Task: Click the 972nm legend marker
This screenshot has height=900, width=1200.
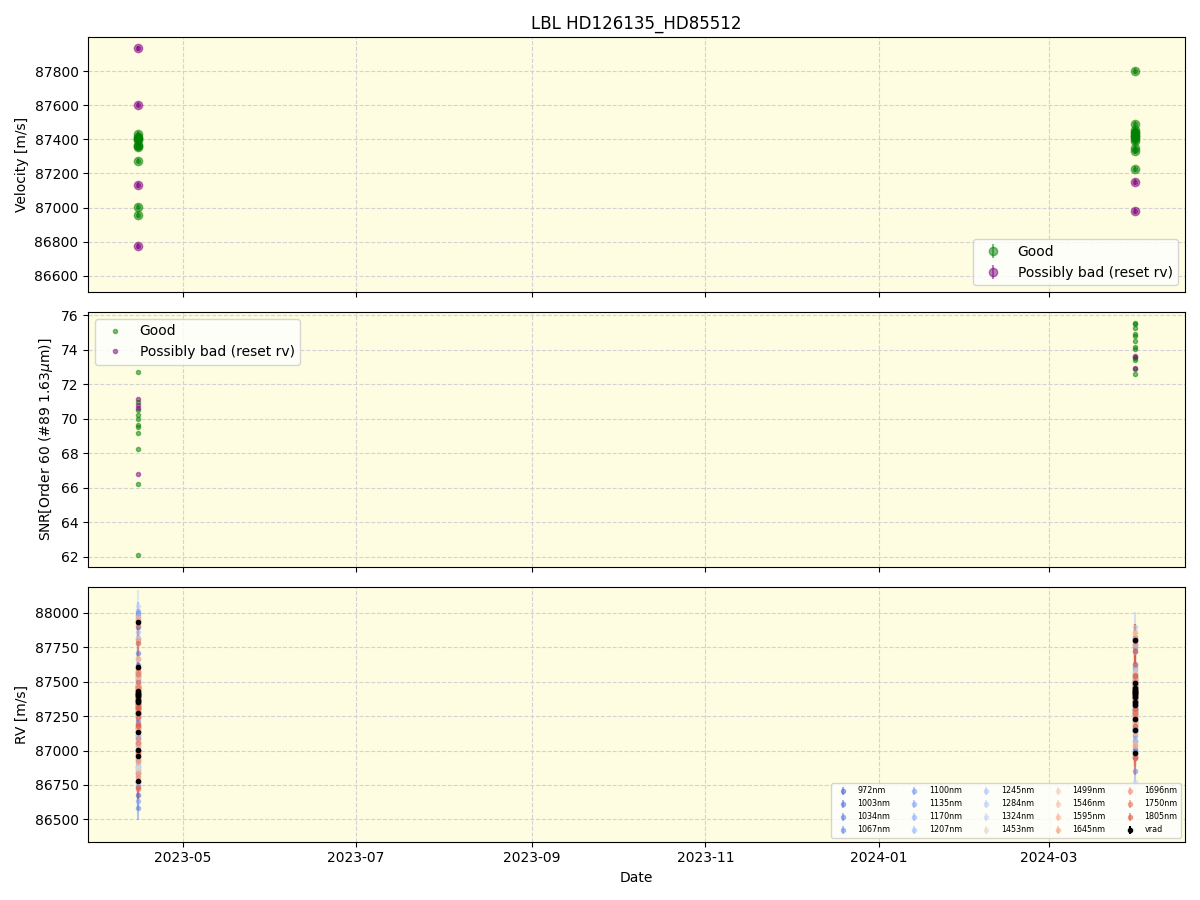Action: tap(843, 790)
